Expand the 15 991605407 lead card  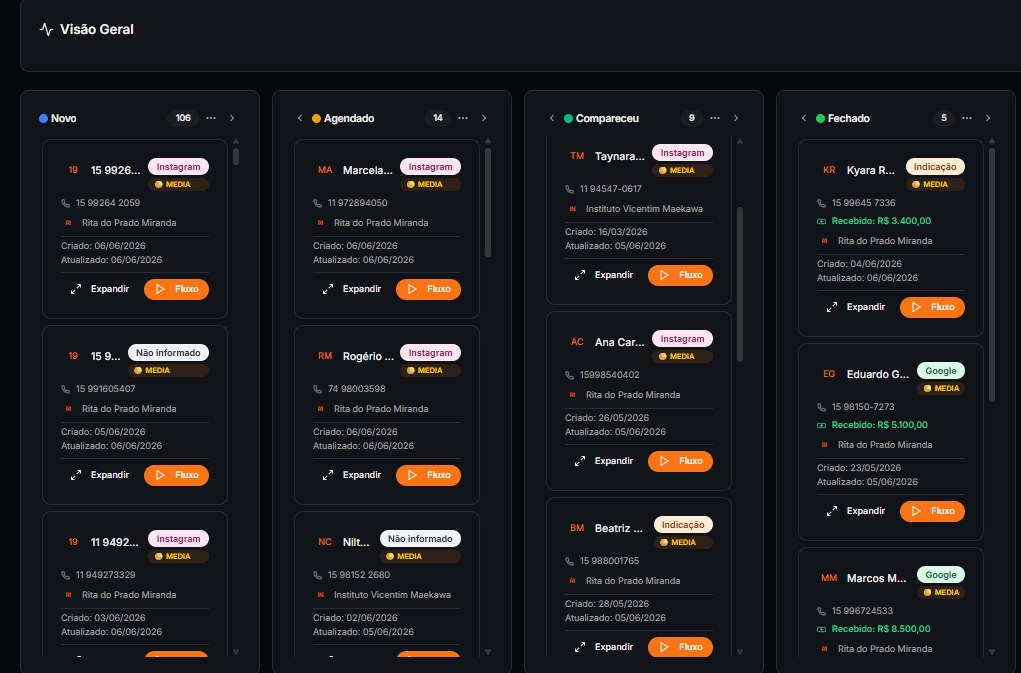point(100,475)
